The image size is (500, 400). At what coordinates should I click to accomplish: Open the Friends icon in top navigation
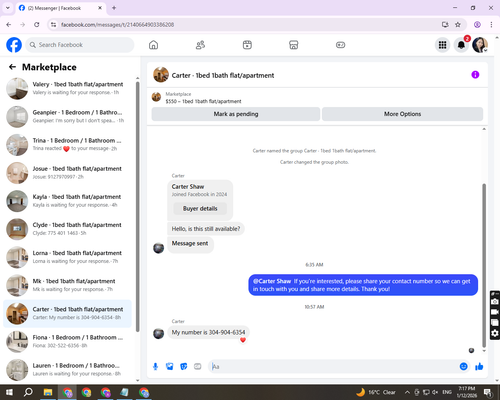200,45
